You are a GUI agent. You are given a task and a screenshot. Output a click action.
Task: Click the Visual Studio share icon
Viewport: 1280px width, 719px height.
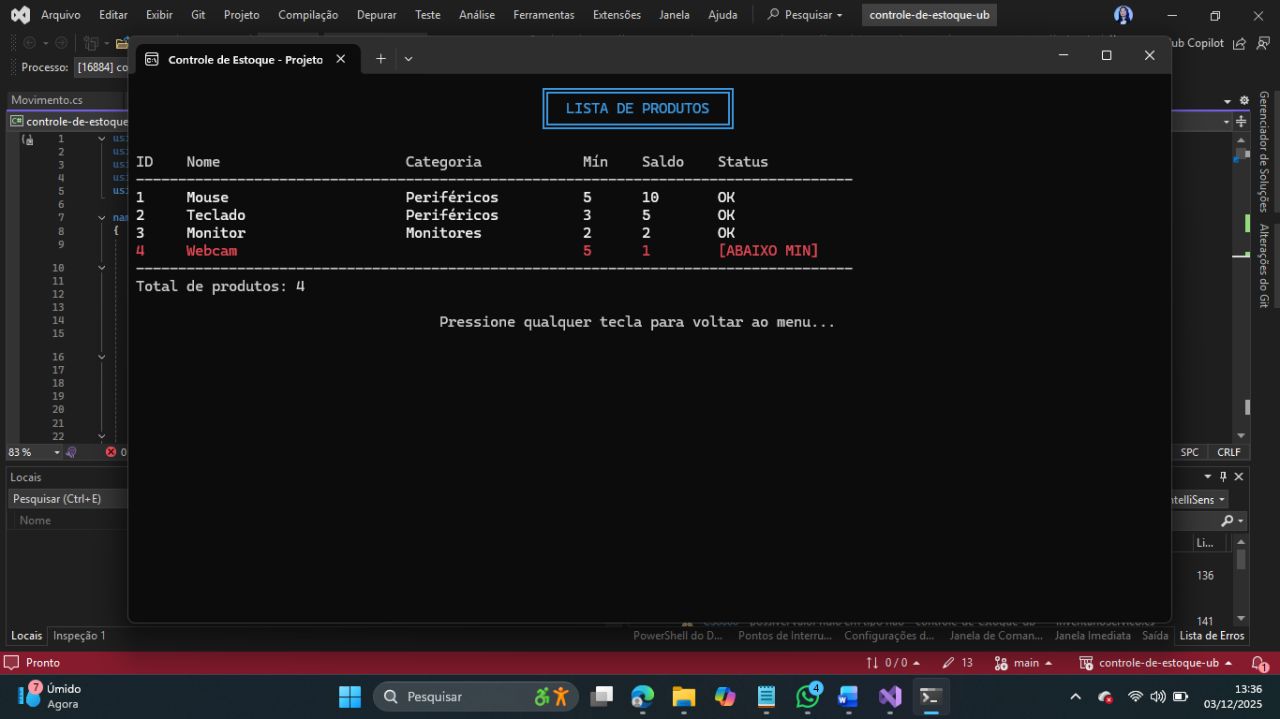click(1239, 43)
